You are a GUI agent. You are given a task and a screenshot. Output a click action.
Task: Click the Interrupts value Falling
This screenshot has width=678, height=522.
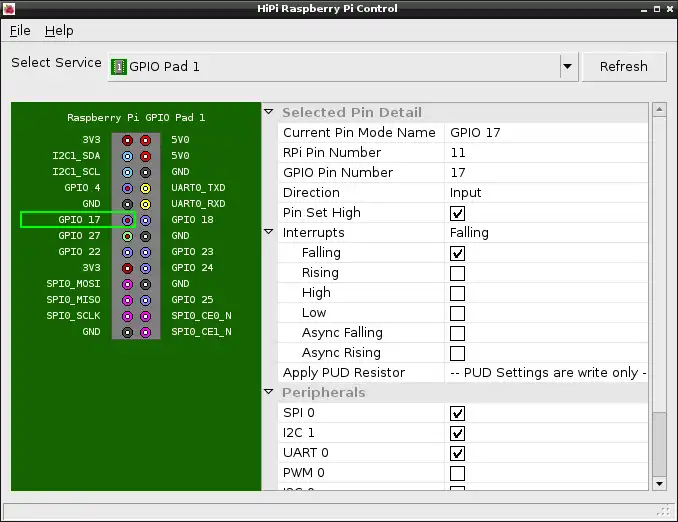pyautogui.click(x=469, y=233)
